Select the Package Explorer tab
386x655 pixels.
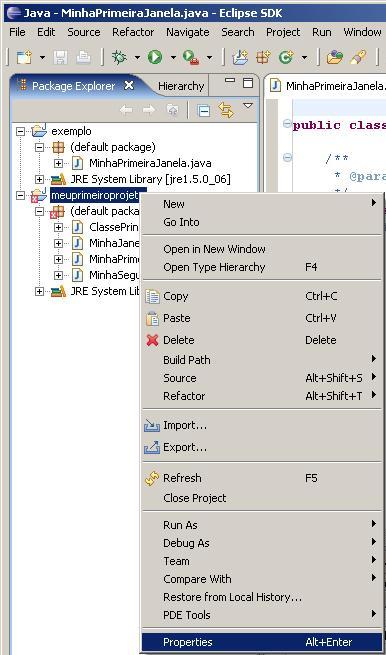pos(73,86)
